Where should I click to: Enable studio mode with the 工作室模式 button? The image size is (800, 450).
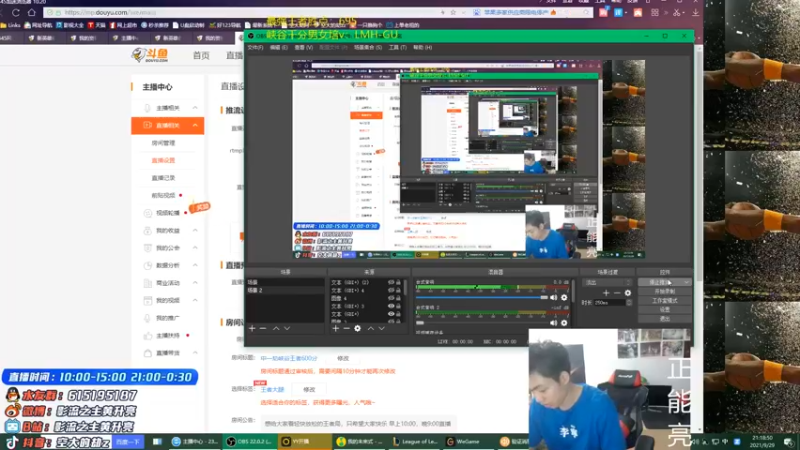(664, 301)
